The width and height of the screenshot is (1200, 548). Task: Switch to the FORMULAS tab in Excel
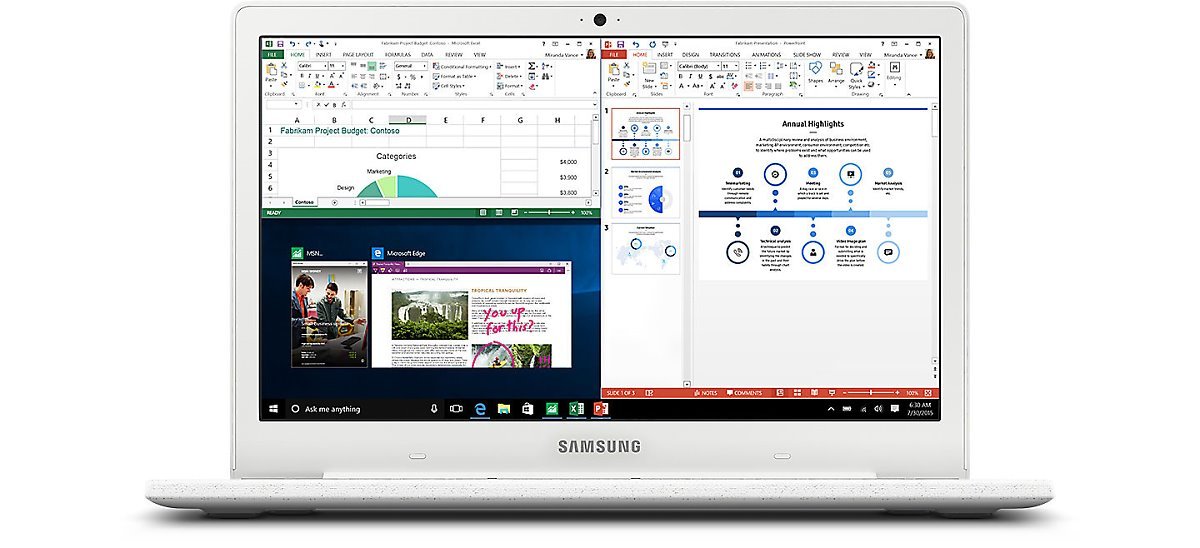click(x=398, y=55)
